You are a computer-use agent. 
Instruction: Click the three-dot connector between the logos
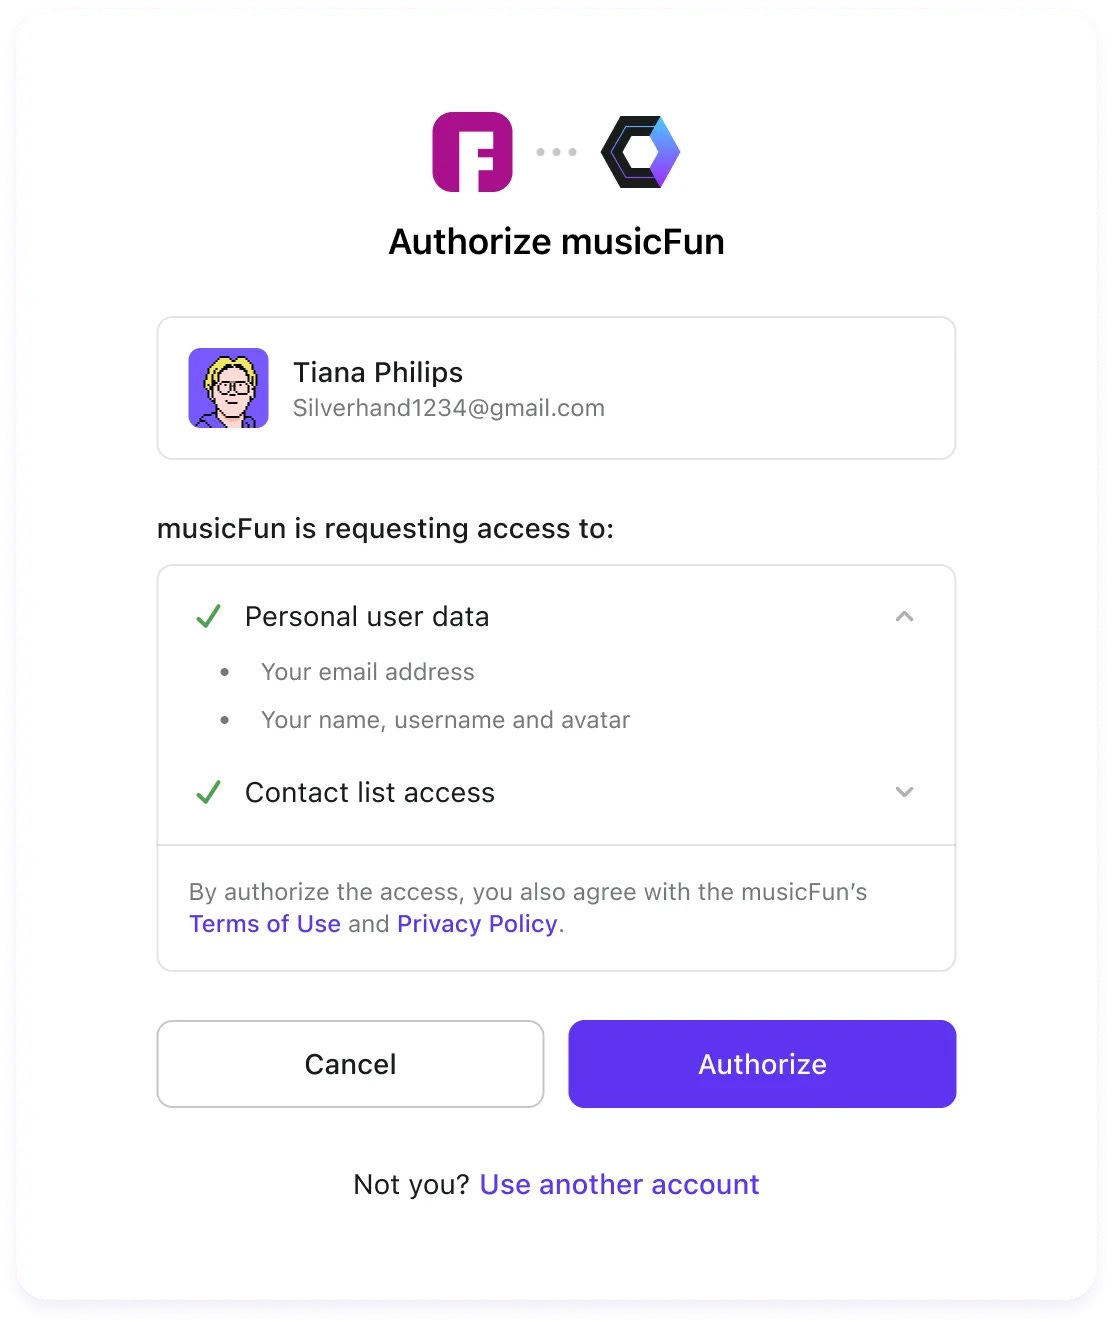556,152
